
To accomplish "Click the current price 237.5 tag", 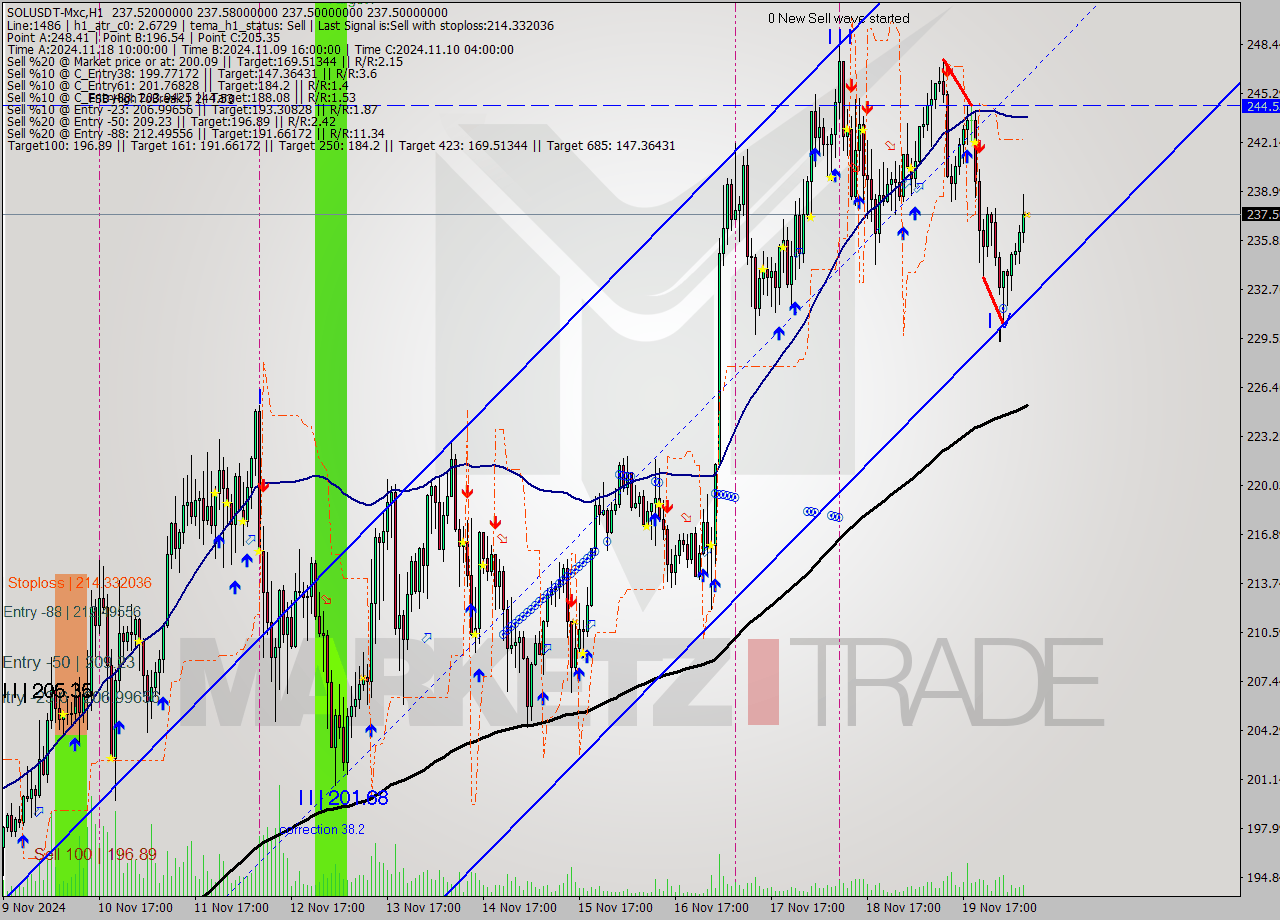I will (x=1260, y=214).
